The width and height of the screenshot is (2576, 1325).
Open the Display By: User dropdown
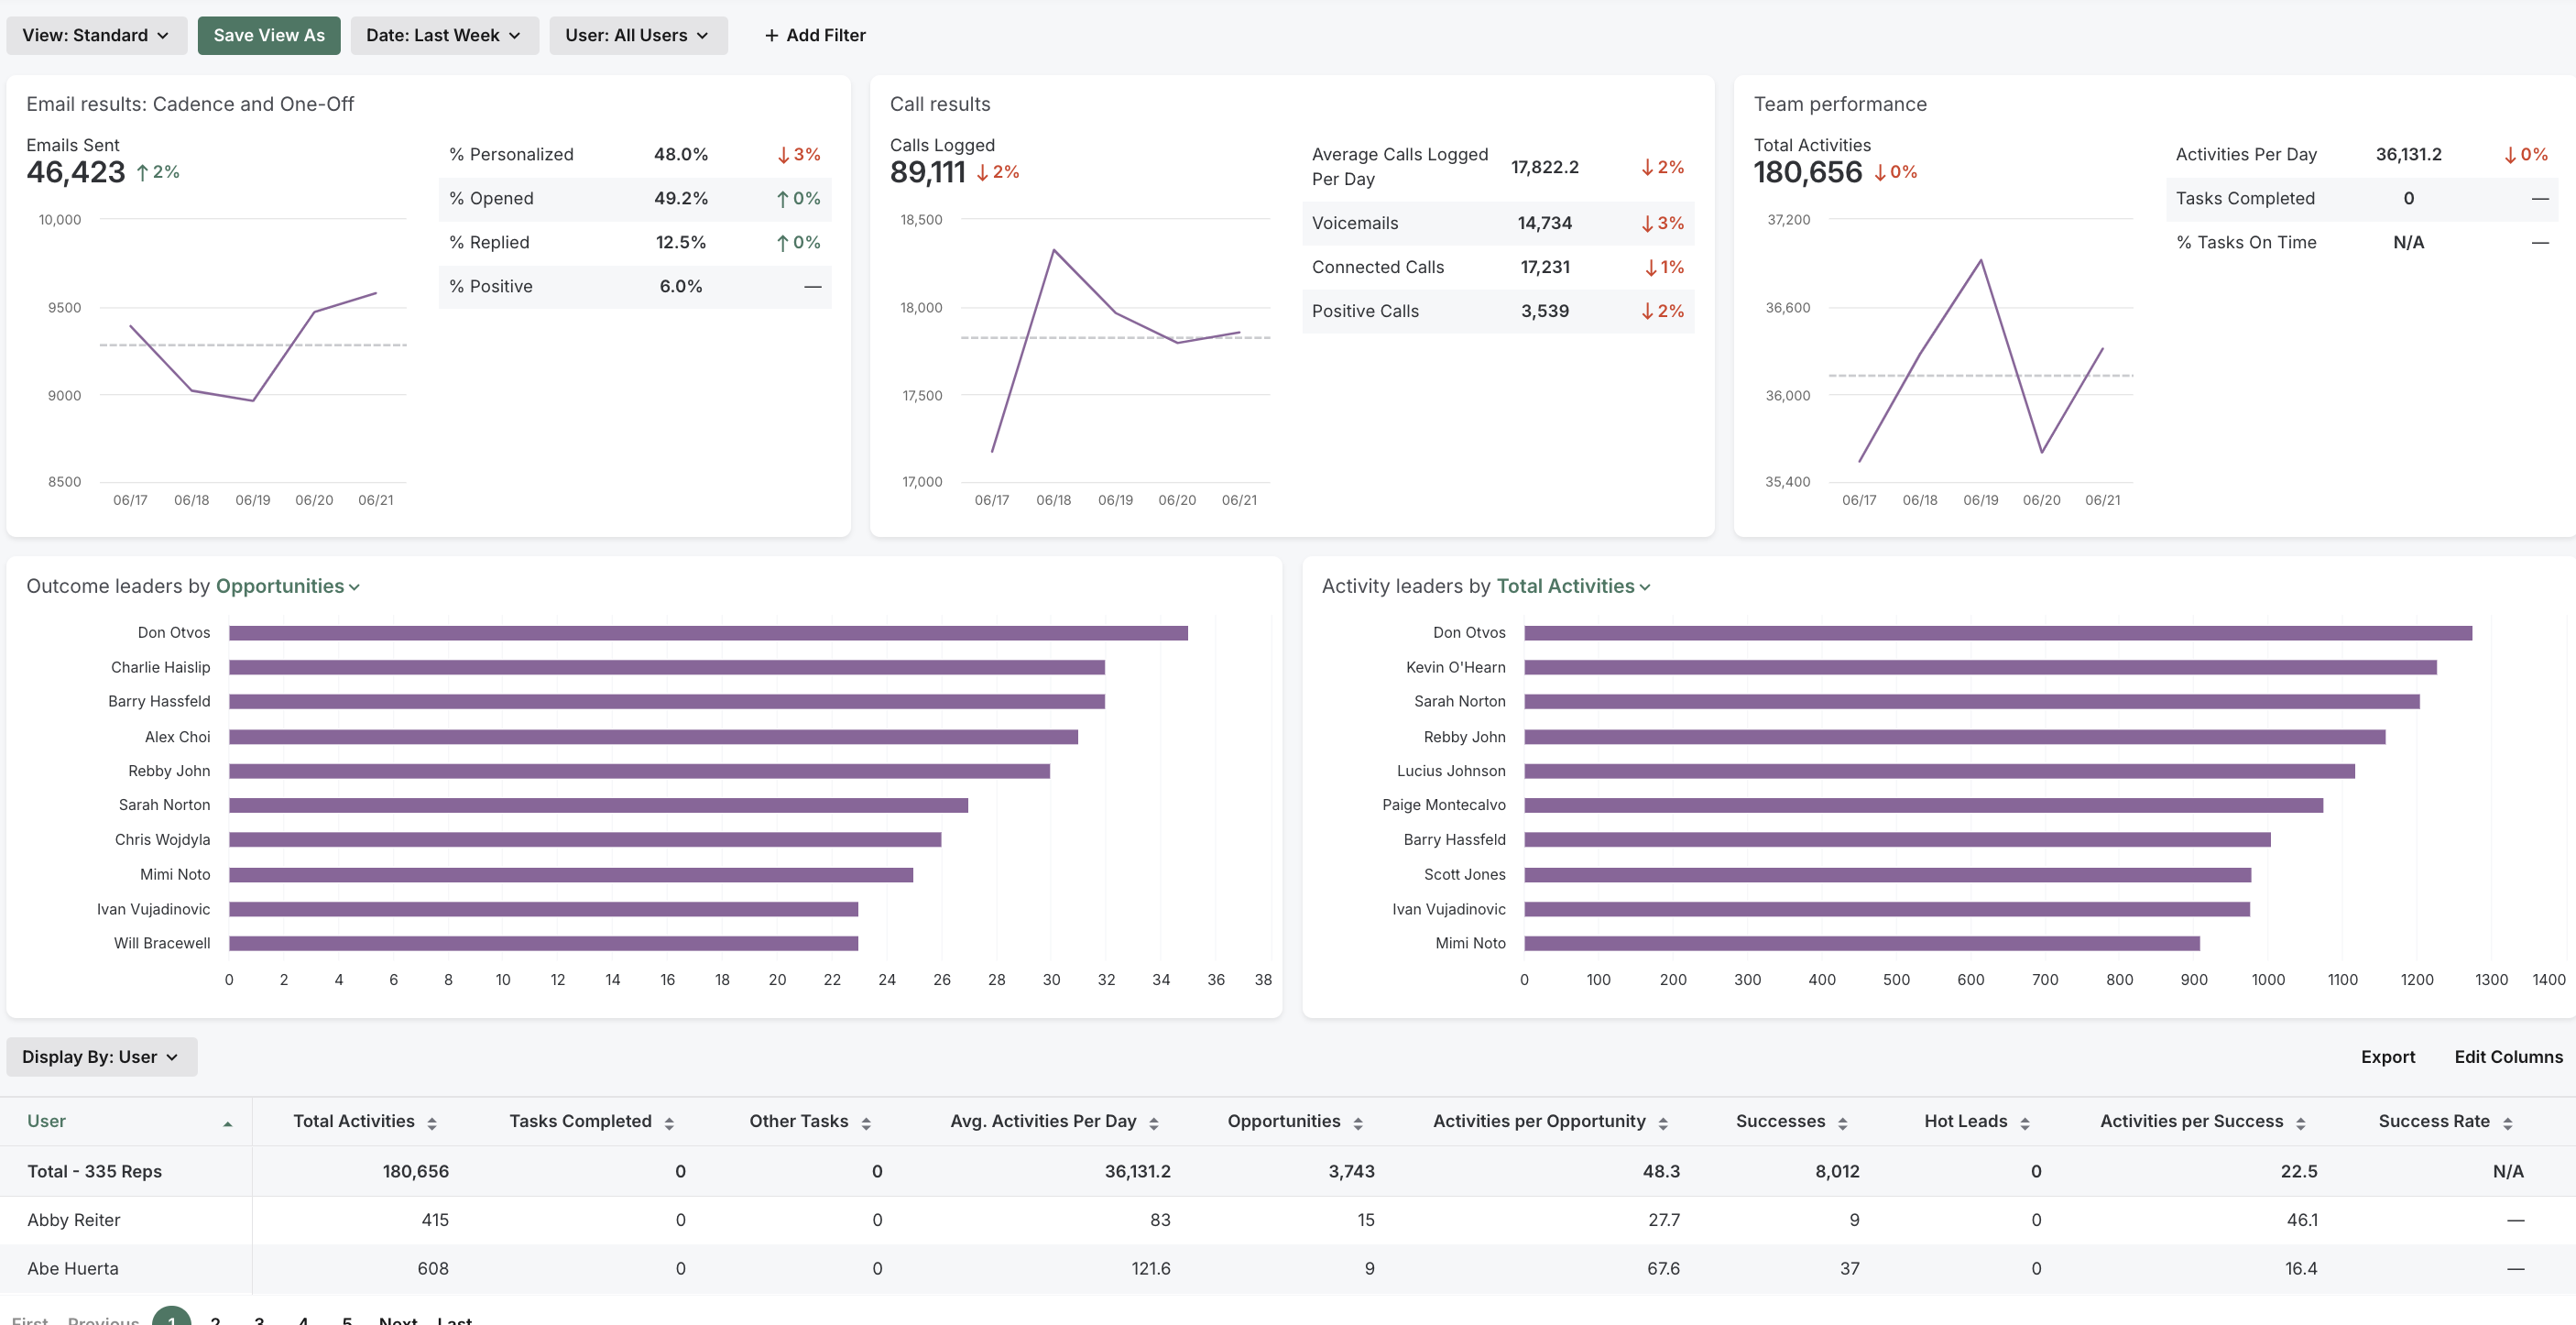[x=100, y=1056]
